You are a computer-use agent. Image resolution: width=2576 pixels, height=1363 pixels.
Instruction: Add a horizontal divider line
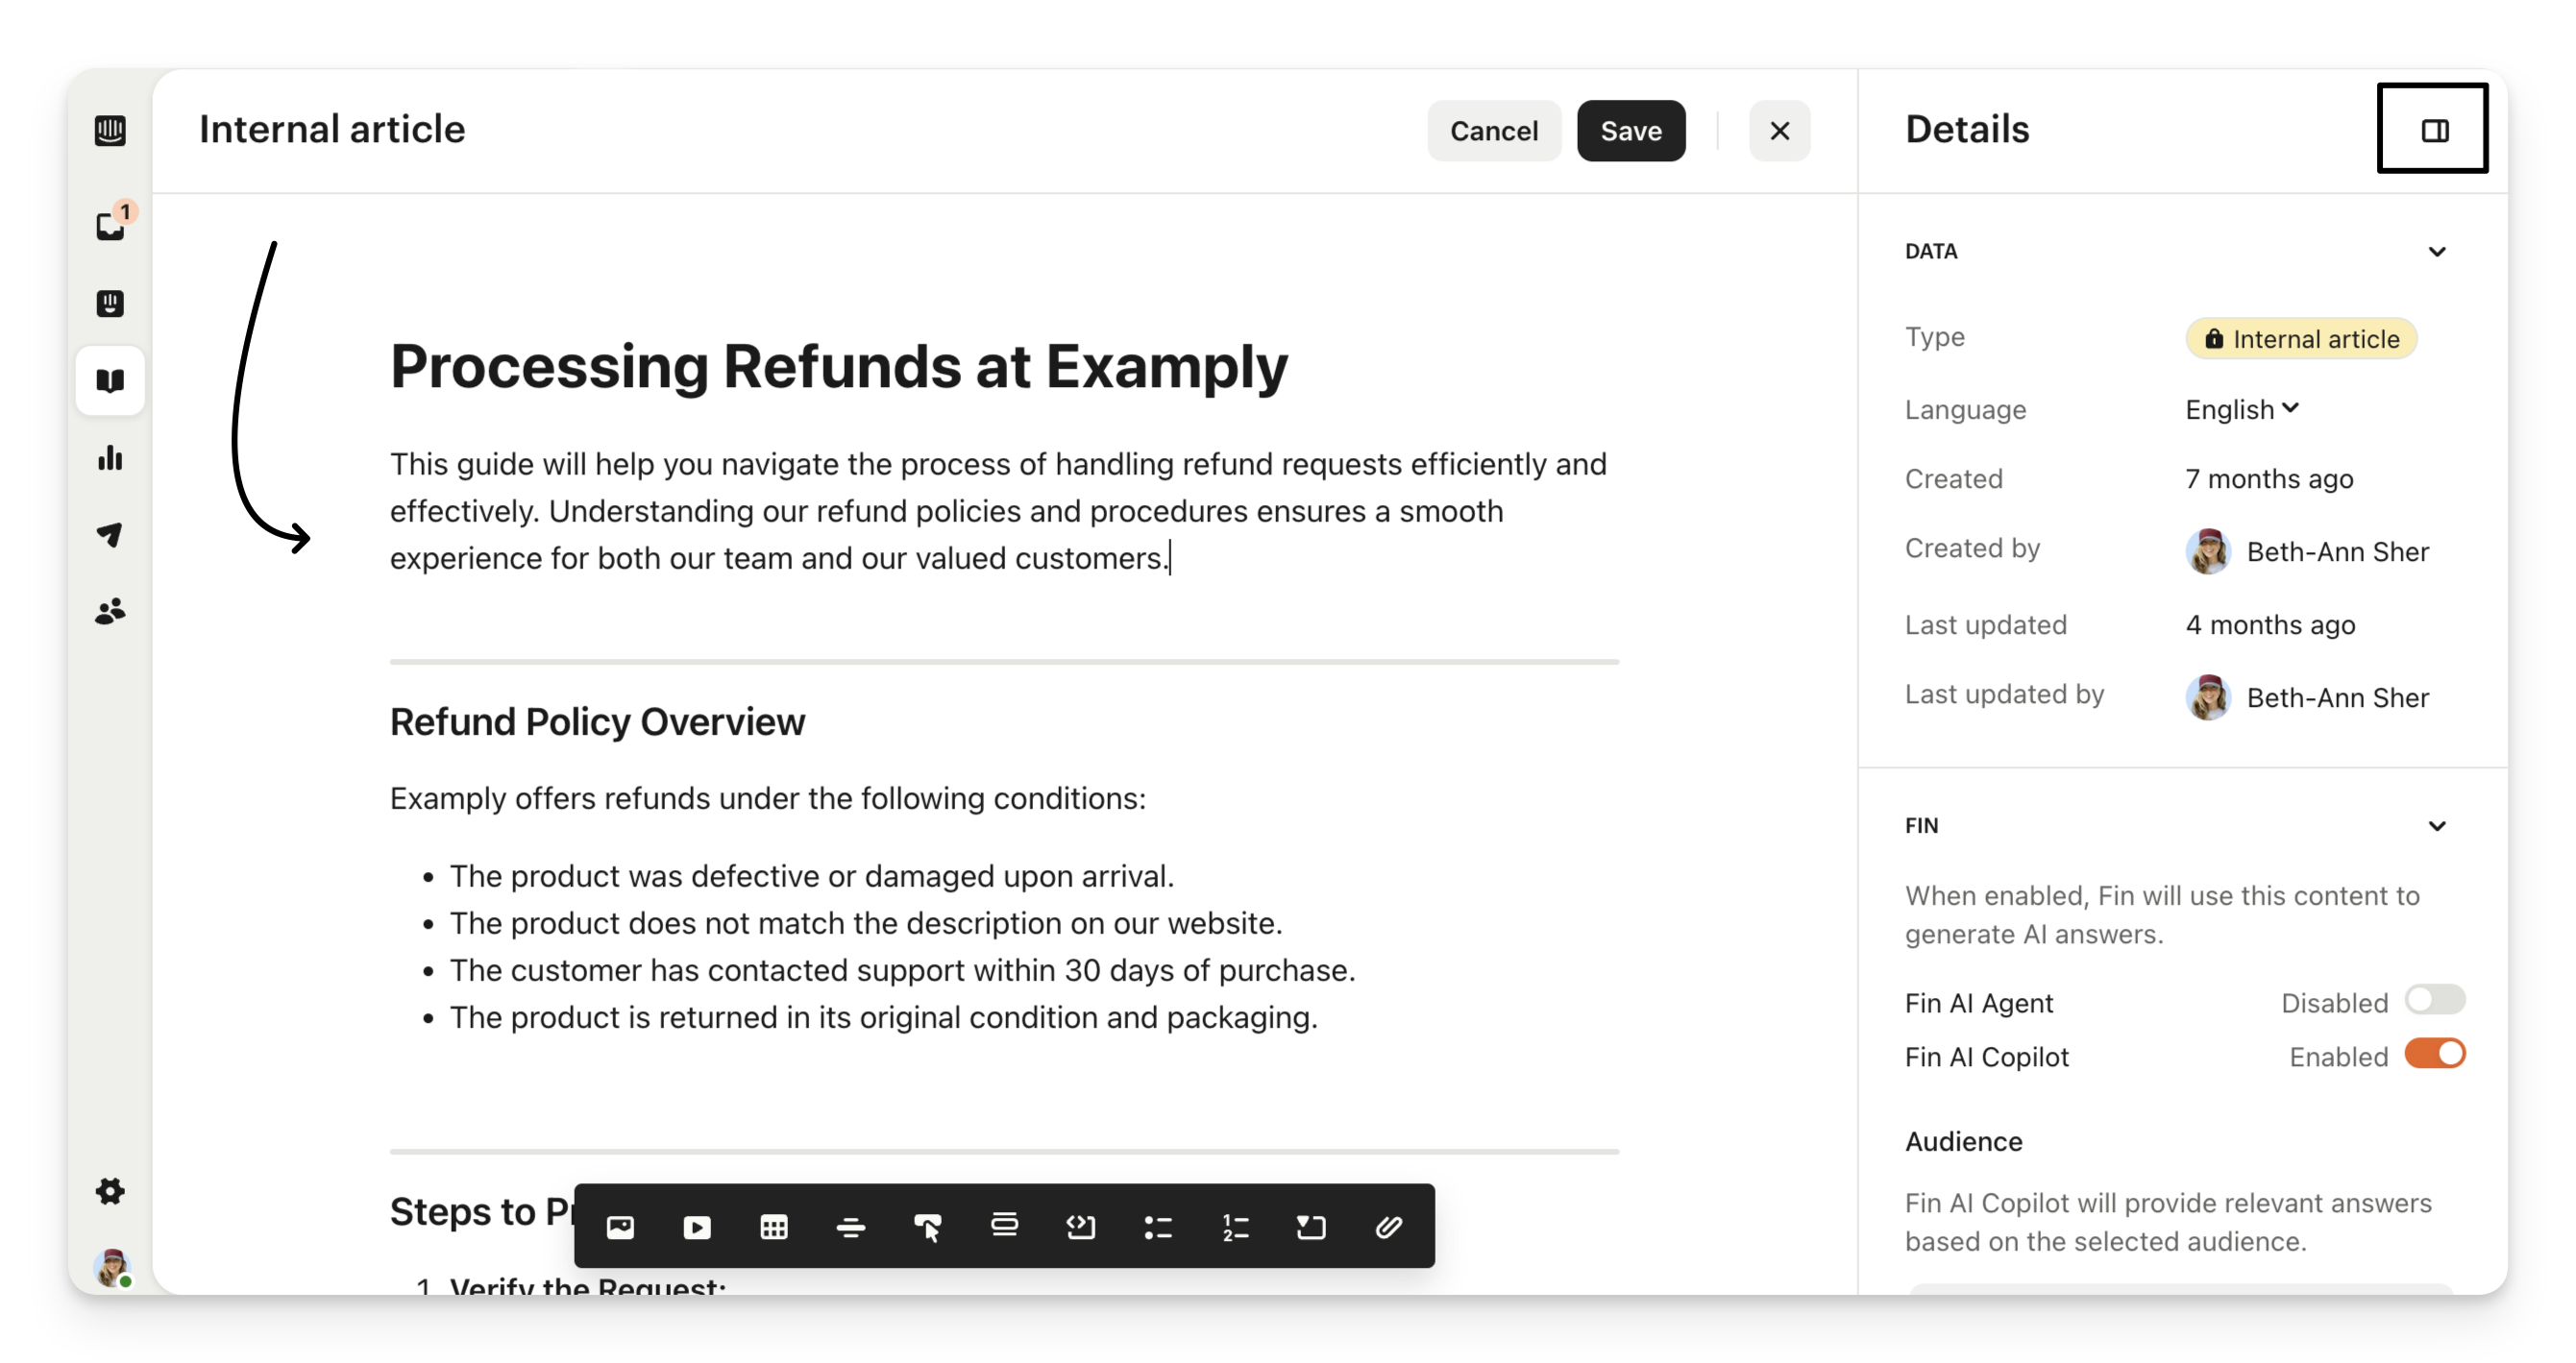[x=851, y=1227]
